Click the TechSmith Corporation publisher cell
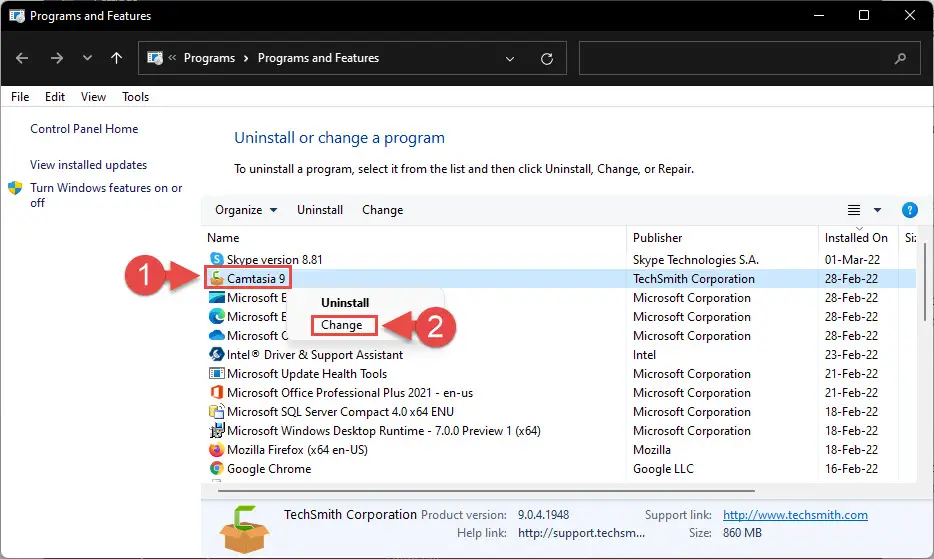 coord(693,278)
